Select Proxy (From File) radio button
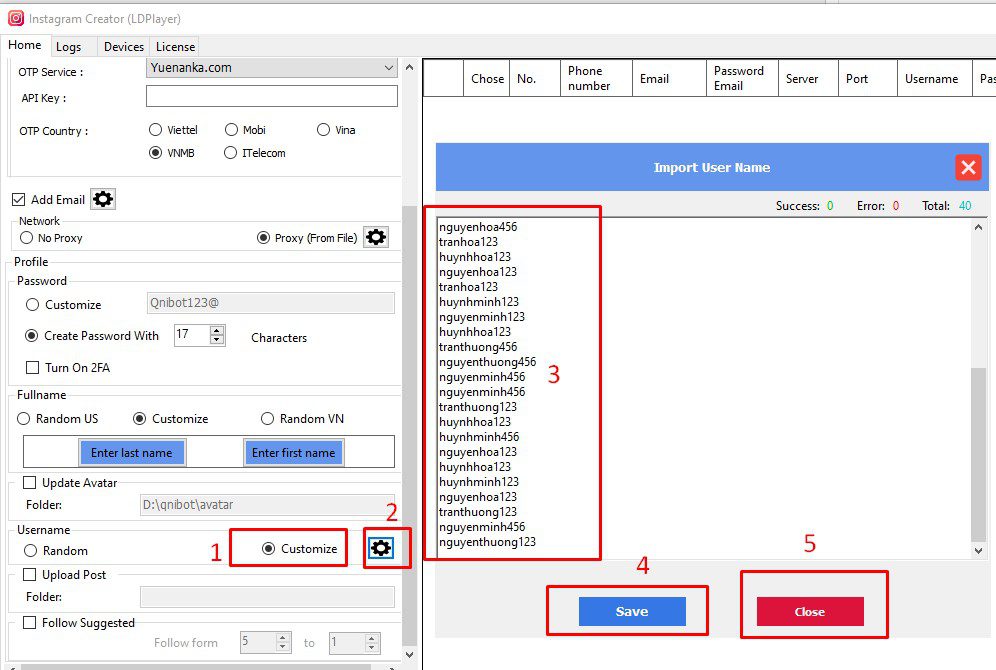996x670 pixels. click(263, 238)
